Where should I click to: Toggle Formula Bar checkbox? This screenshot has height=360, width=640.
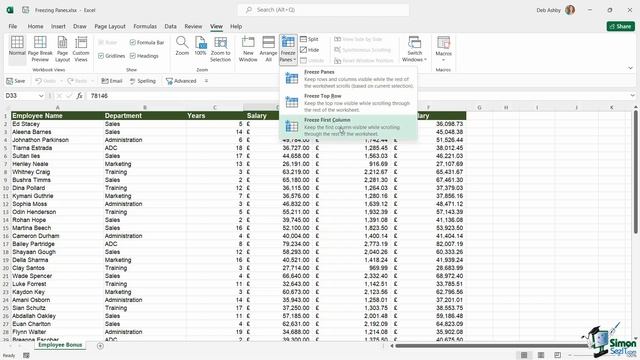coord(147,42)
